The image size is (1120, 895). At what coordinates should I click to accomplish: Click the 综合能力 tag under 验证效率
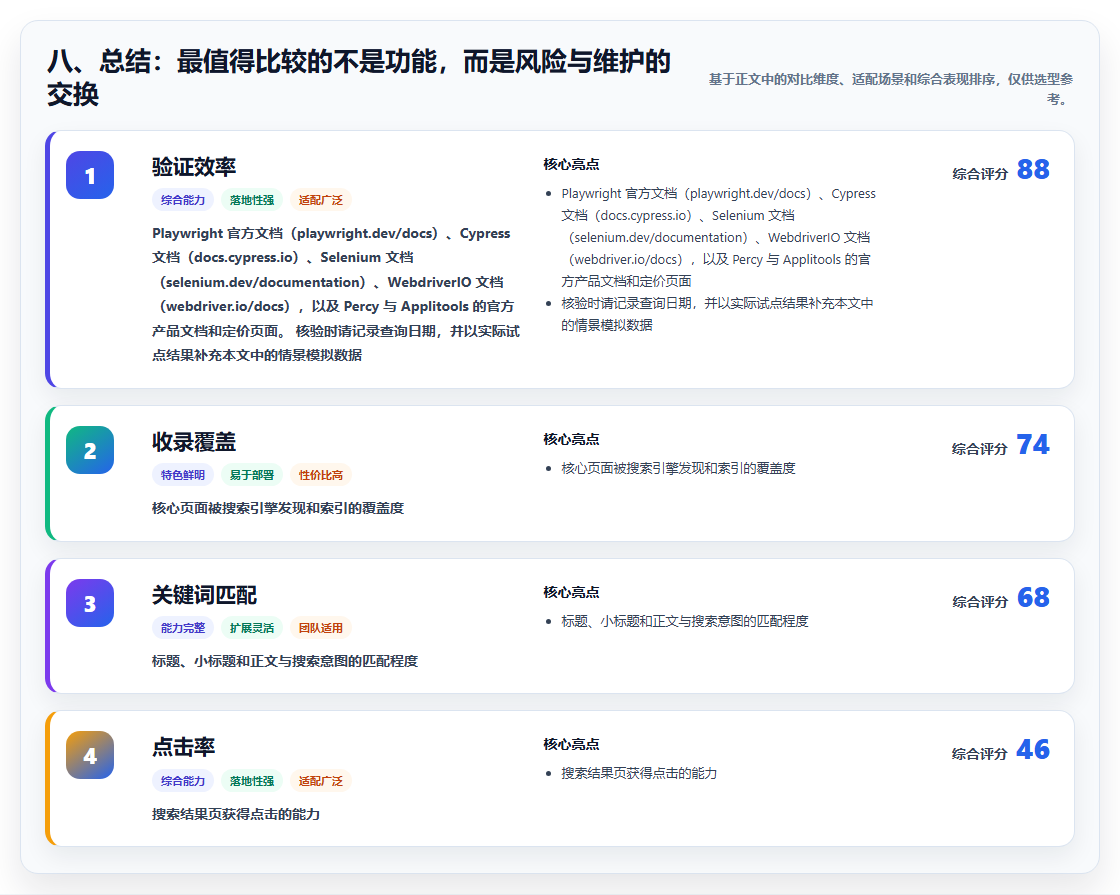tap(183, 200)
